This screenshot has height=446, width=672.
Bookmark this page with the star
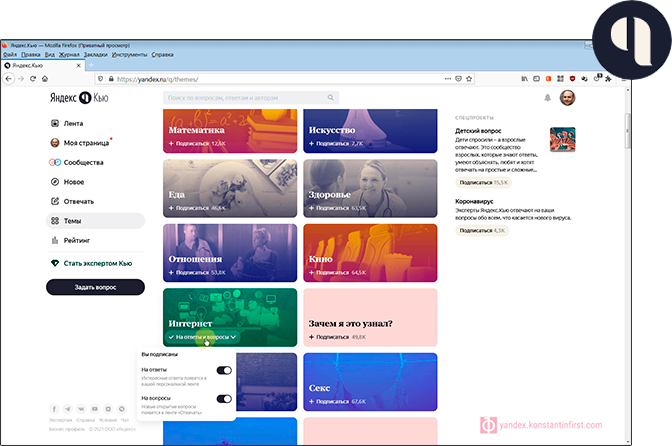469,79
